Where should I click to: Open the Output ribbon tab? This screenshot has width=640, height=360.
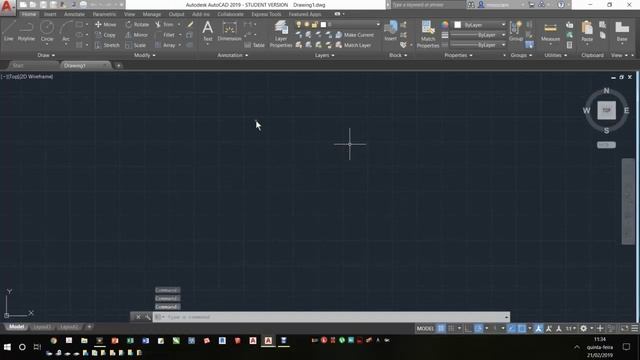pyautogui.click(x=176, y=14)
